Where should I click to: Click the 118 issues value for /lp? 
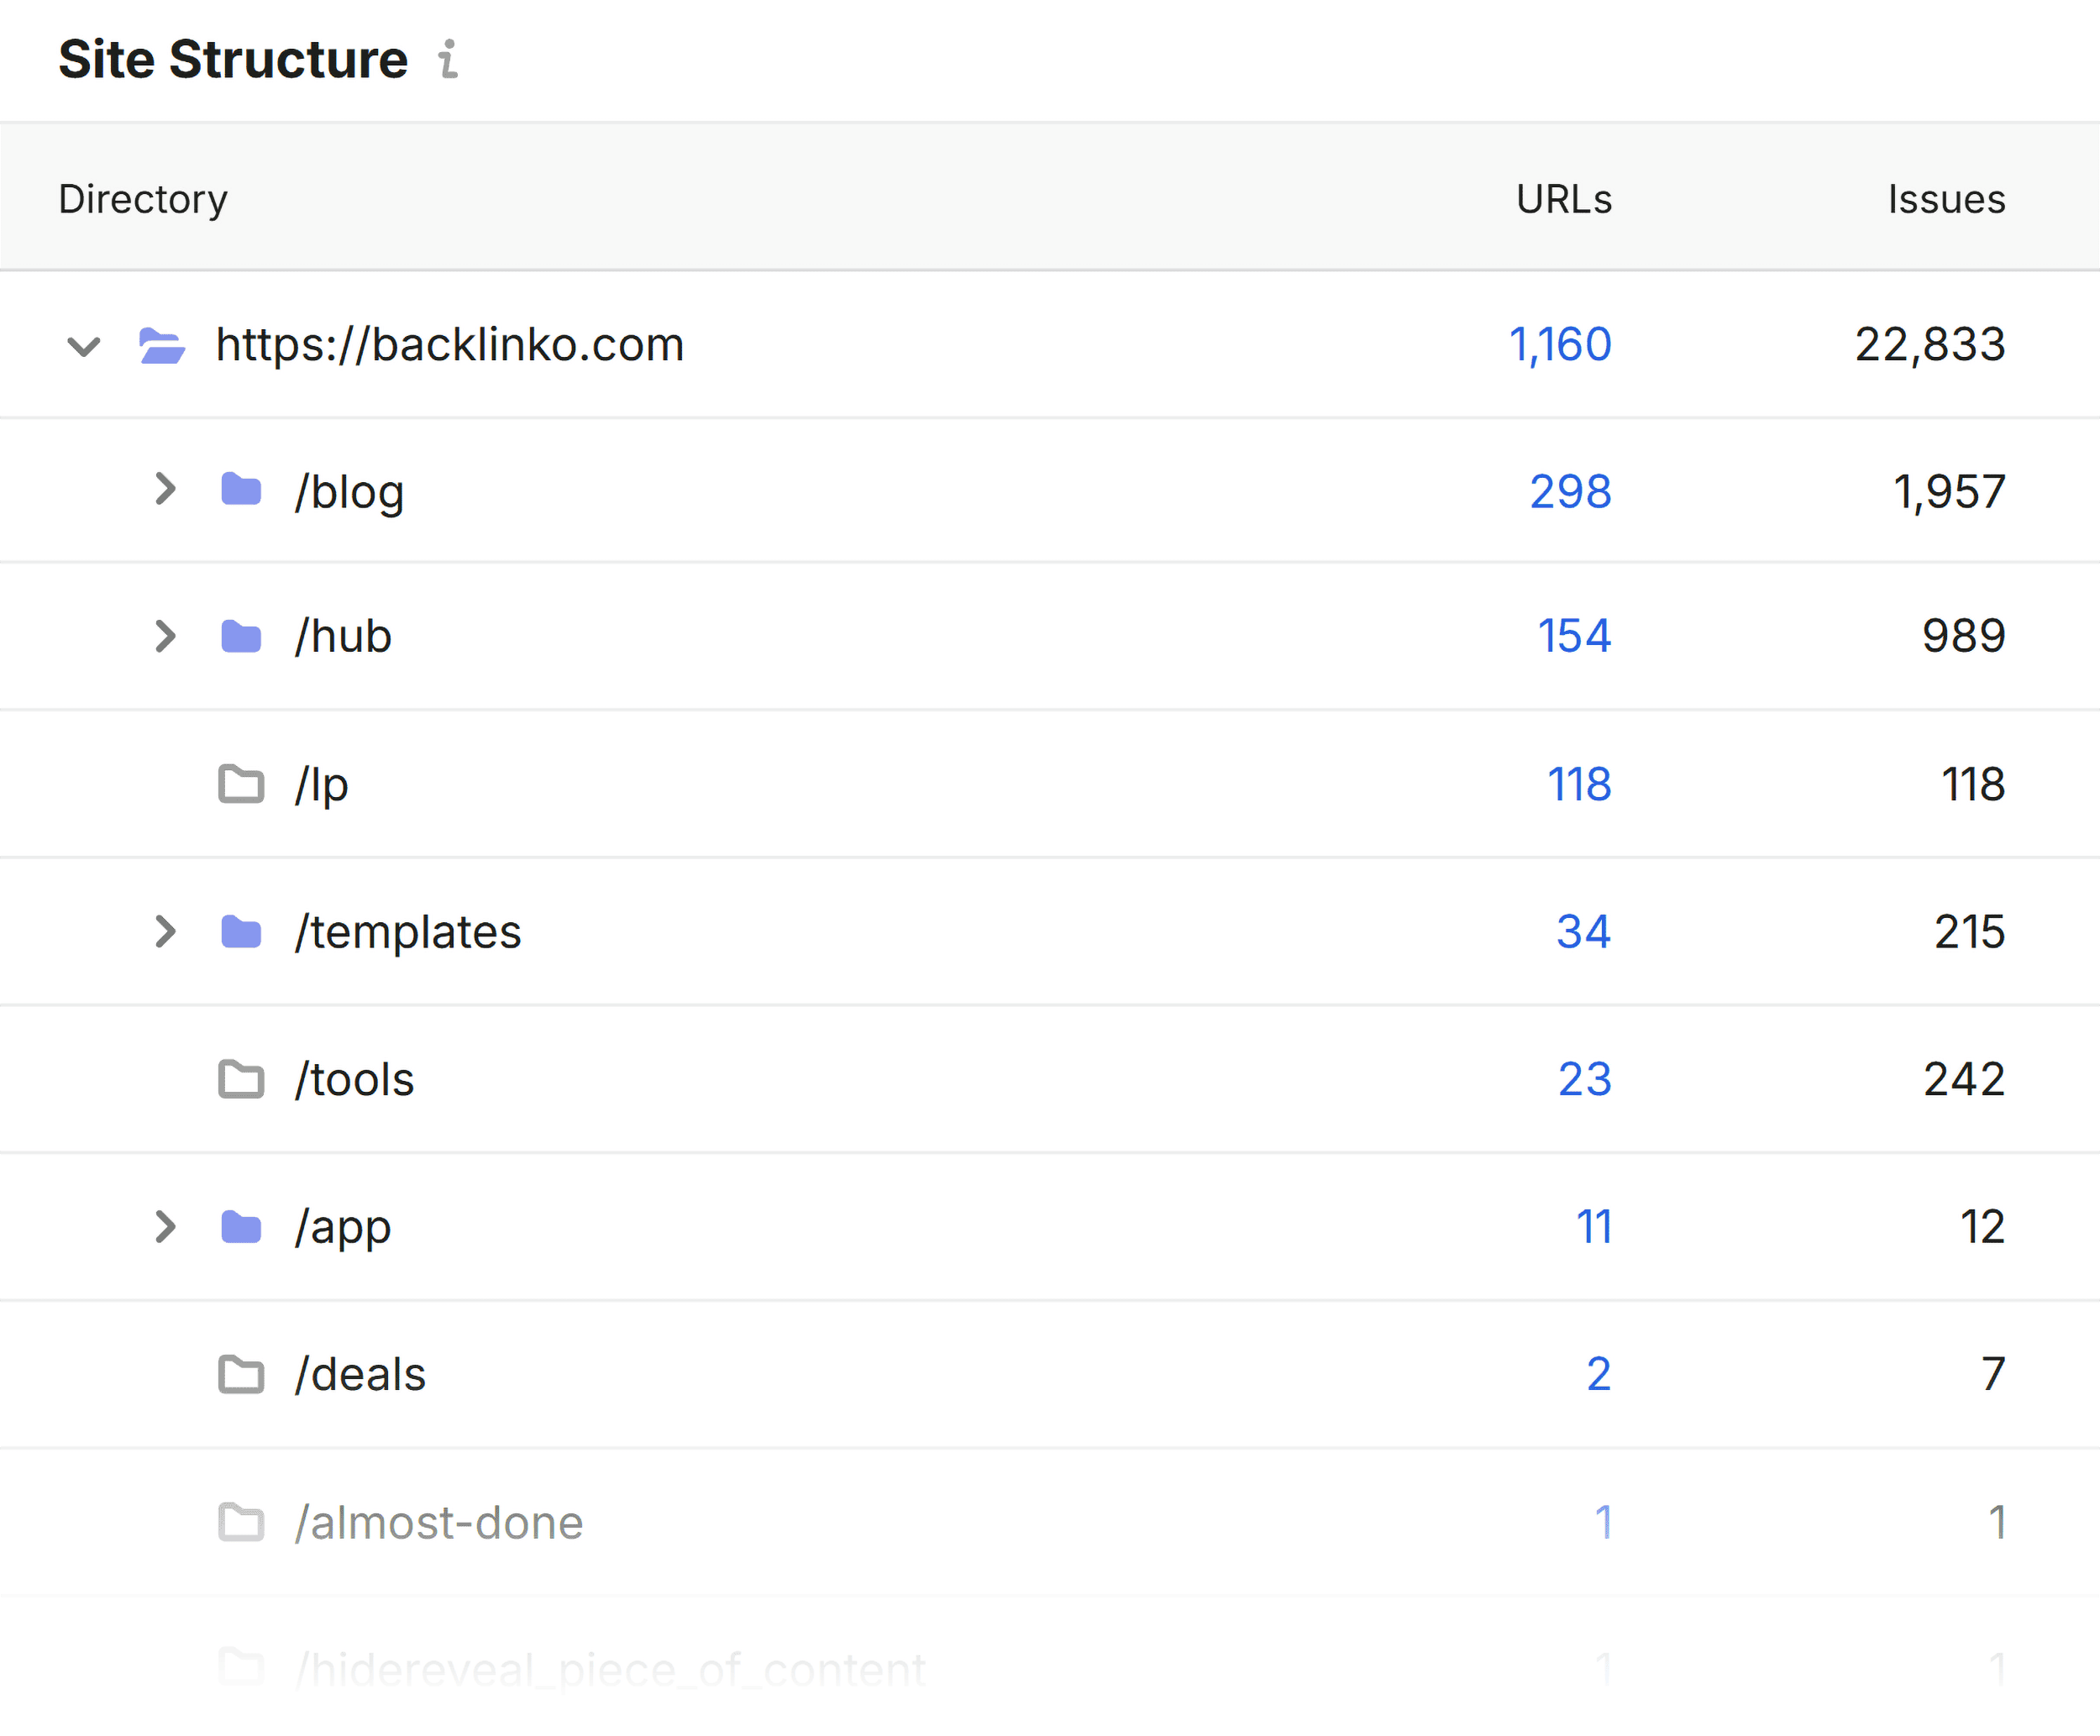tap(1973, 784)
